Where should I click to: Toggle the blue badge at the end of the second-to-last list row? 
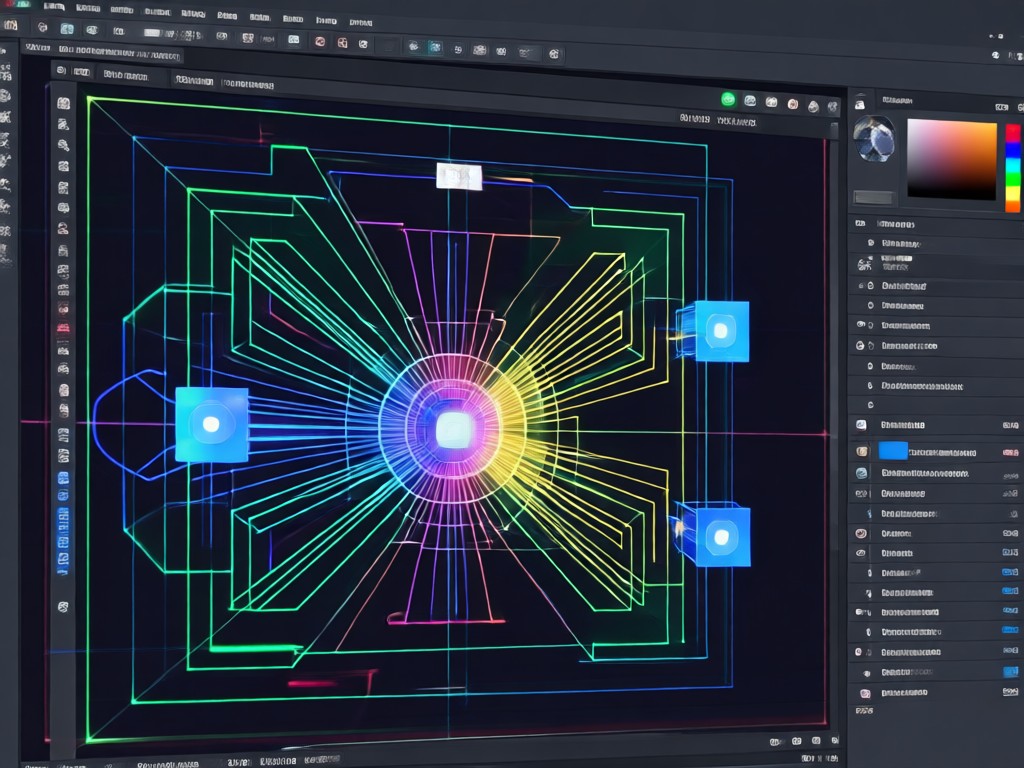pos(1010,672)
